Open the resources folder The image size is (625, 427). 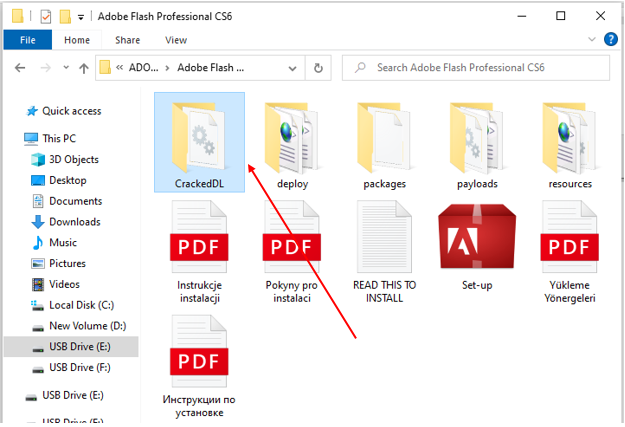click(570, 146)
